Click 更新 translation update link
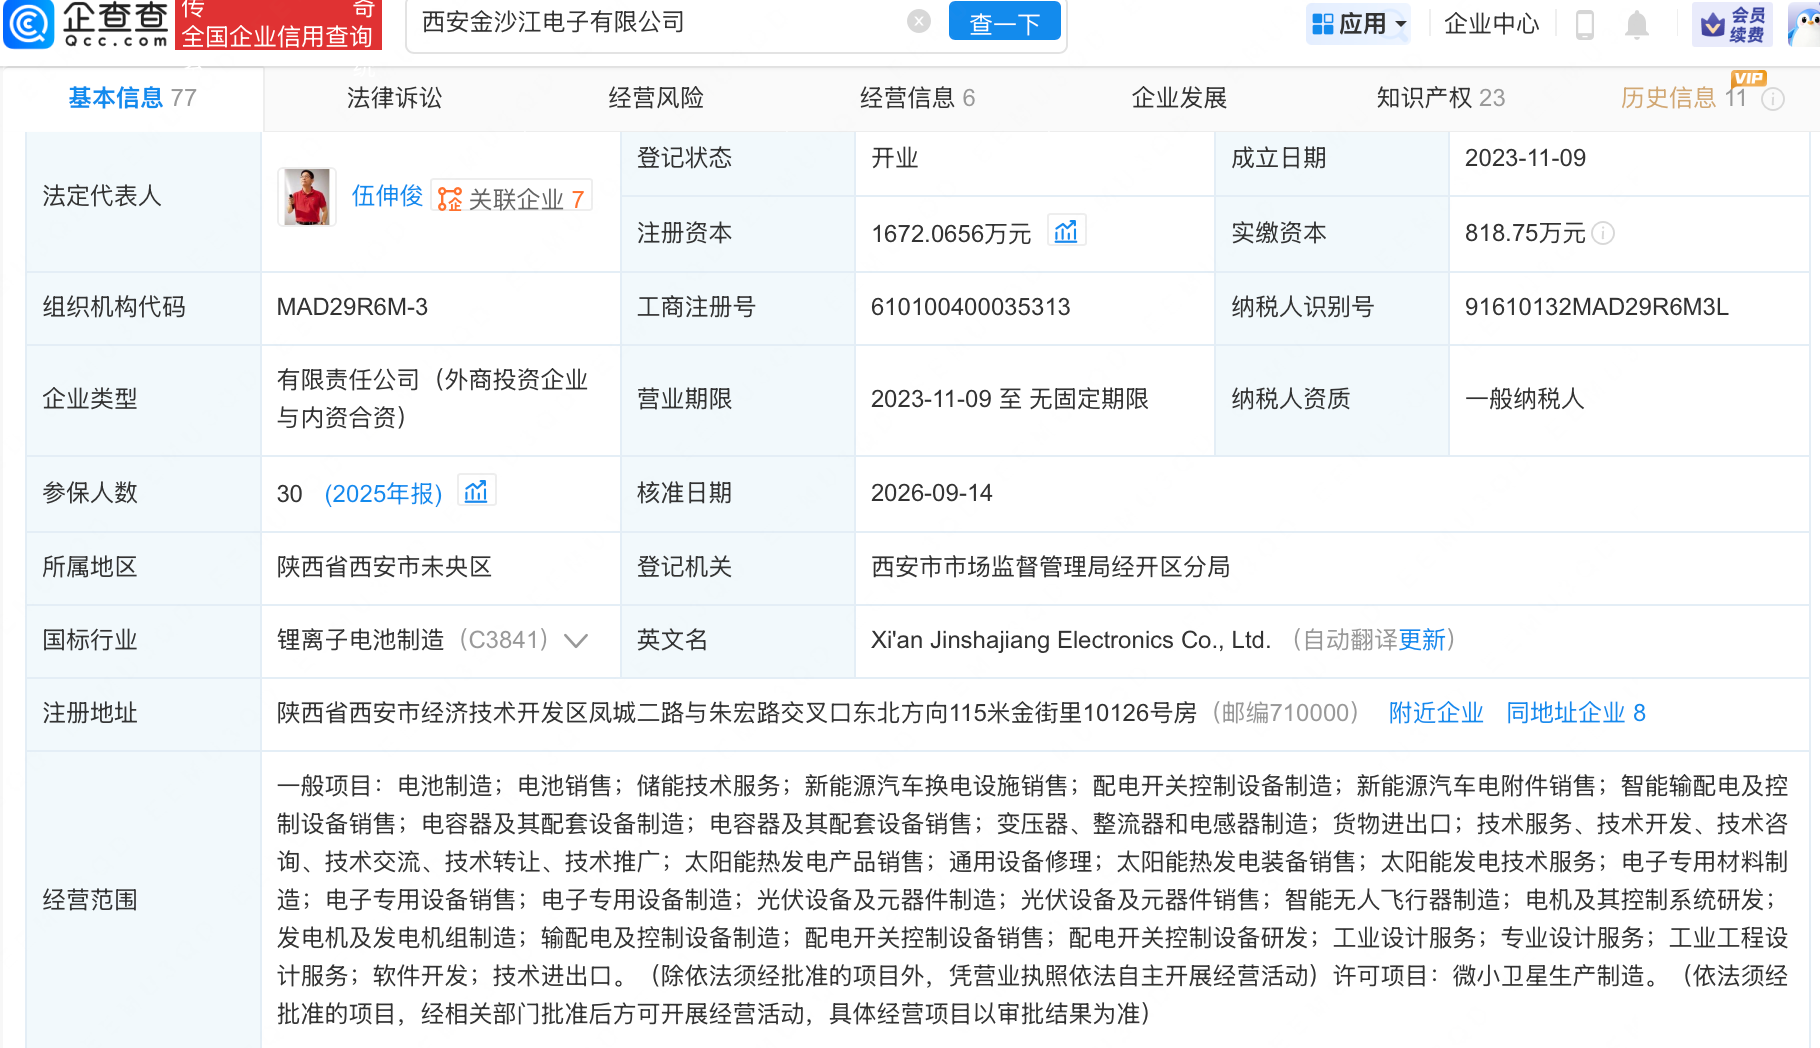Image resolution: width=1820 pixels, height=1048 pixels. tap(1422, 640)
